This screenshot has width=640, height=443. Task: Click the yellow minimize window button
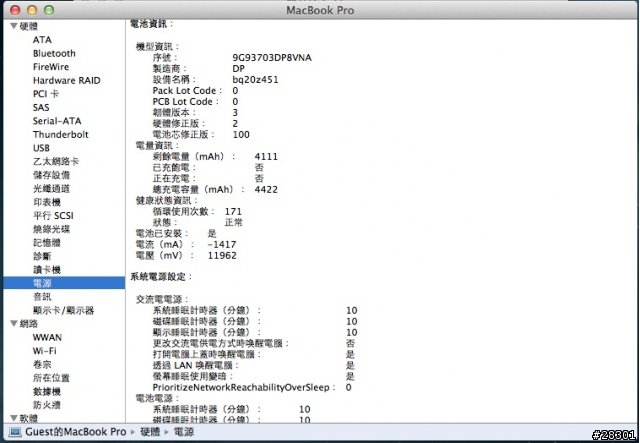(32, 9)
